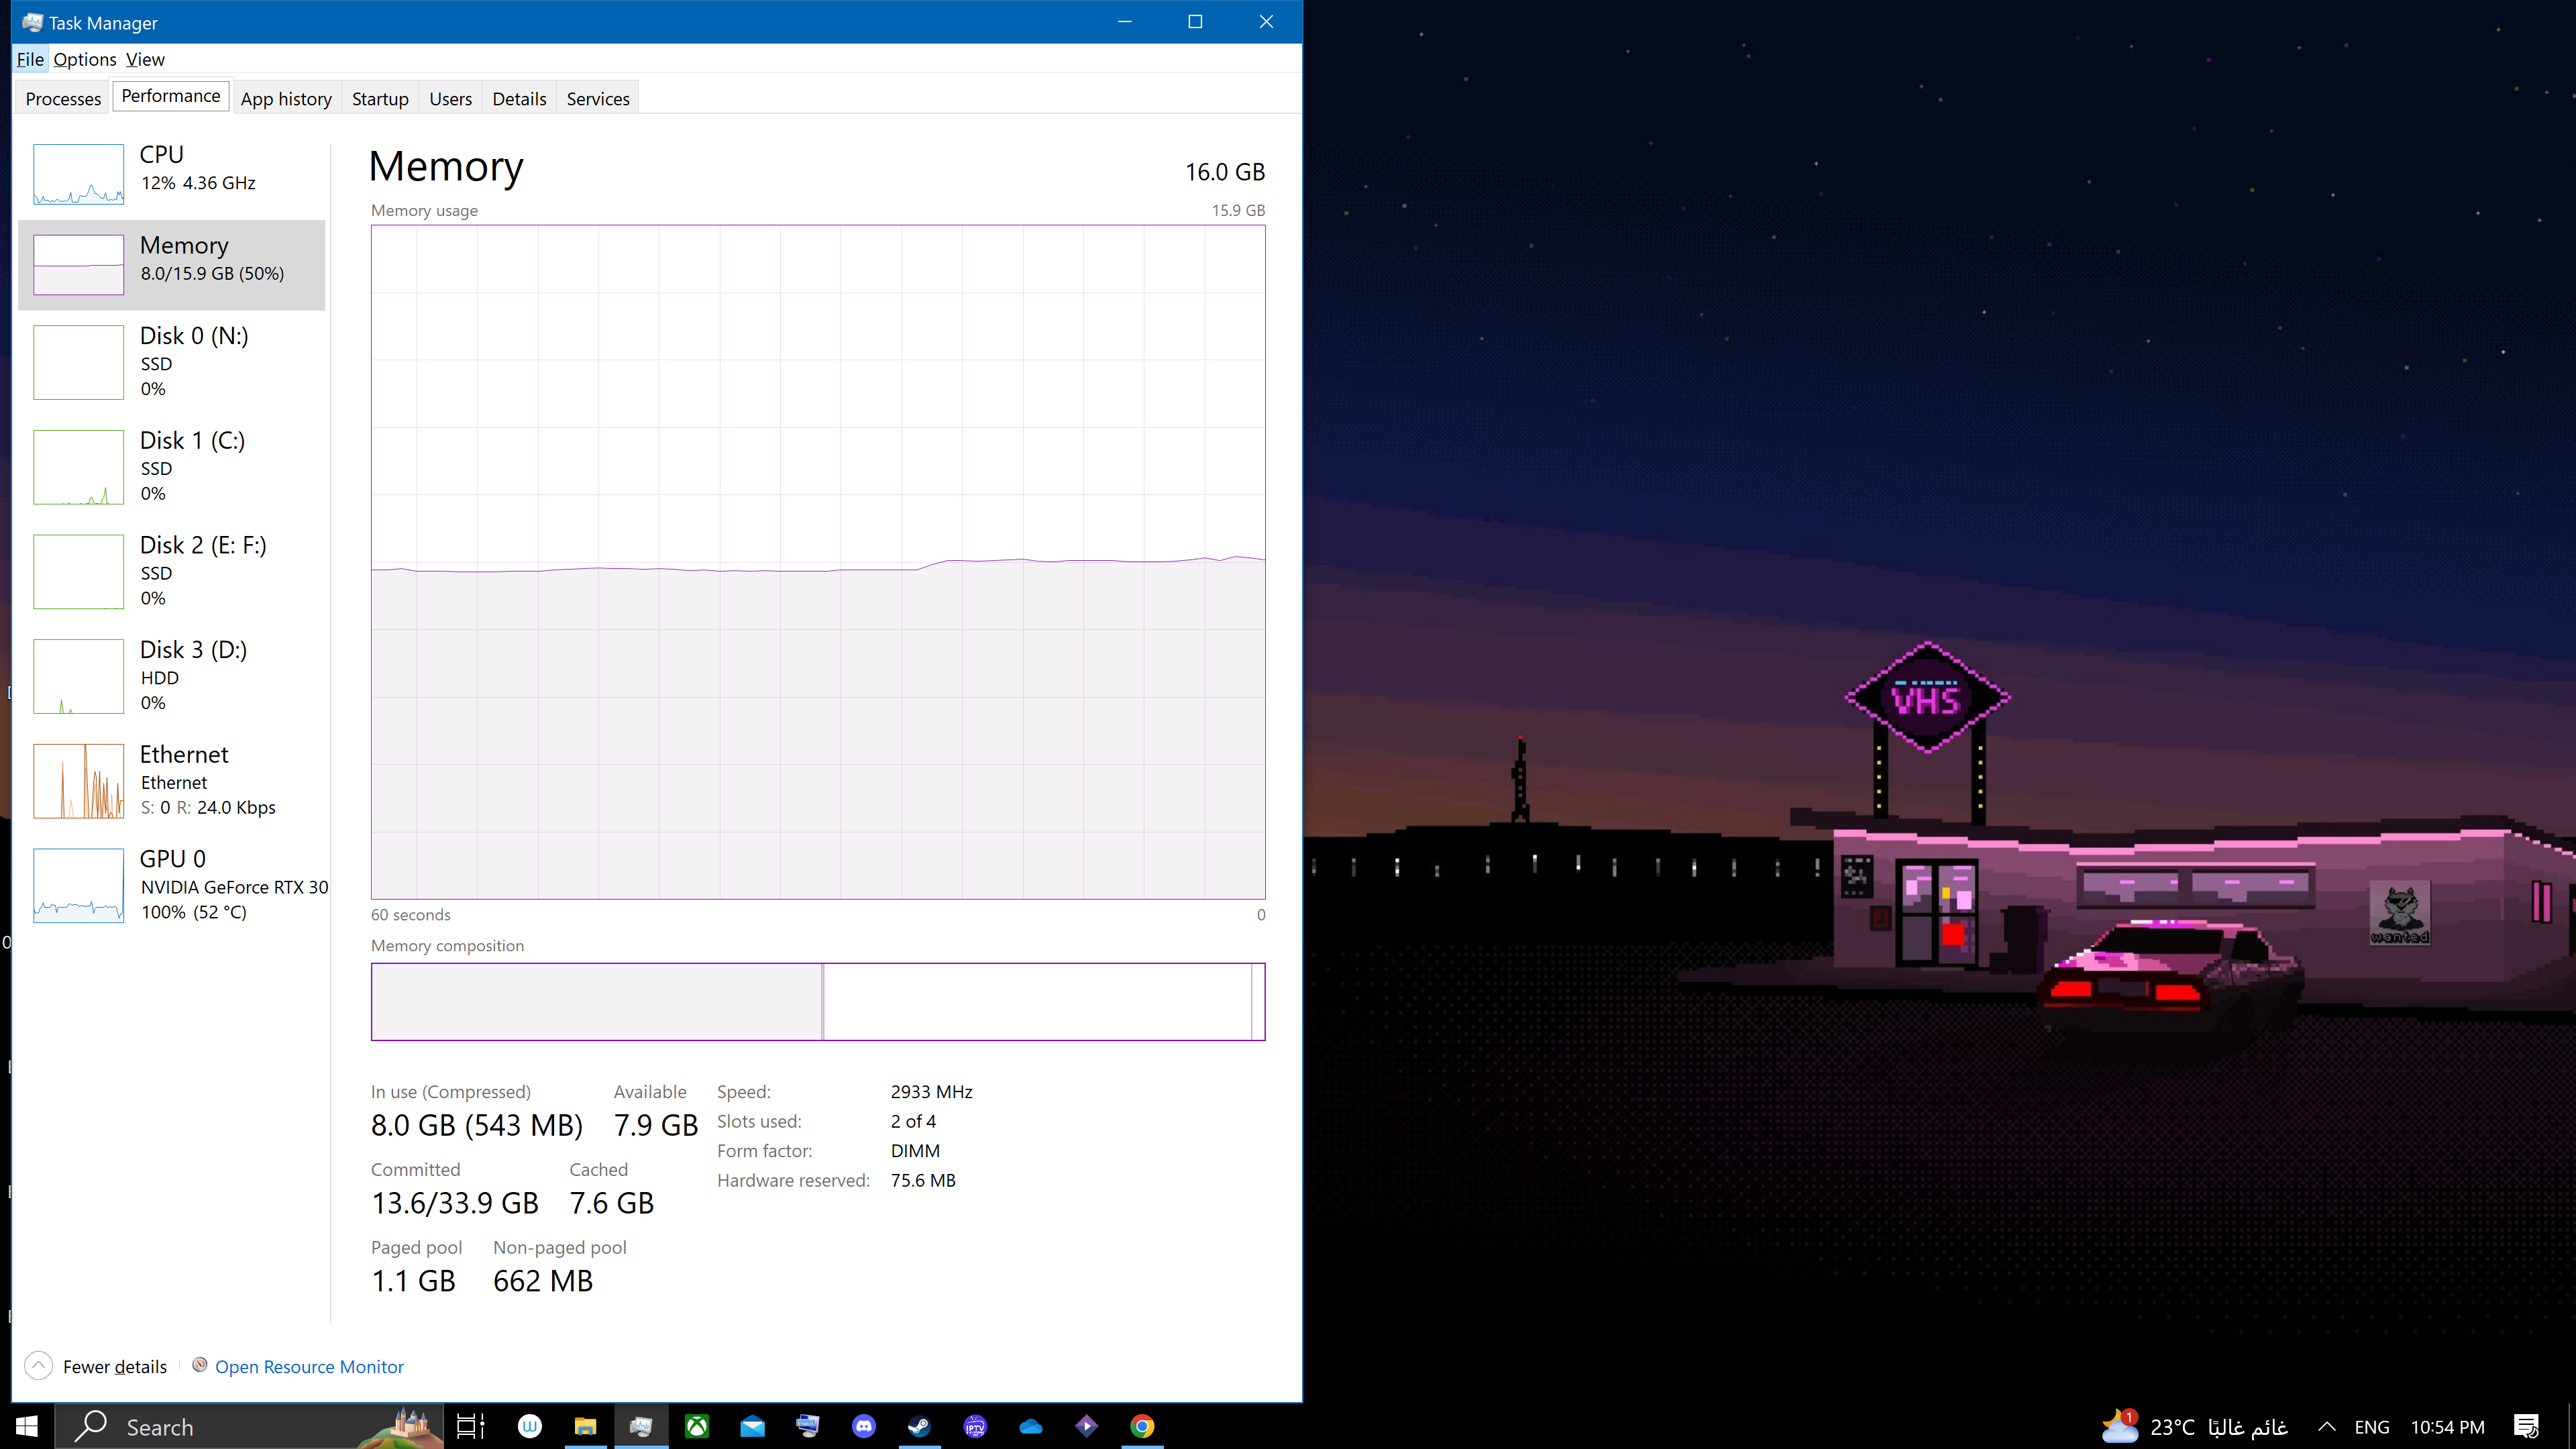Open Disk 3 (D:) HDD performance view
Viewport: 2576px width, 1449px height.
coord(172,676)
